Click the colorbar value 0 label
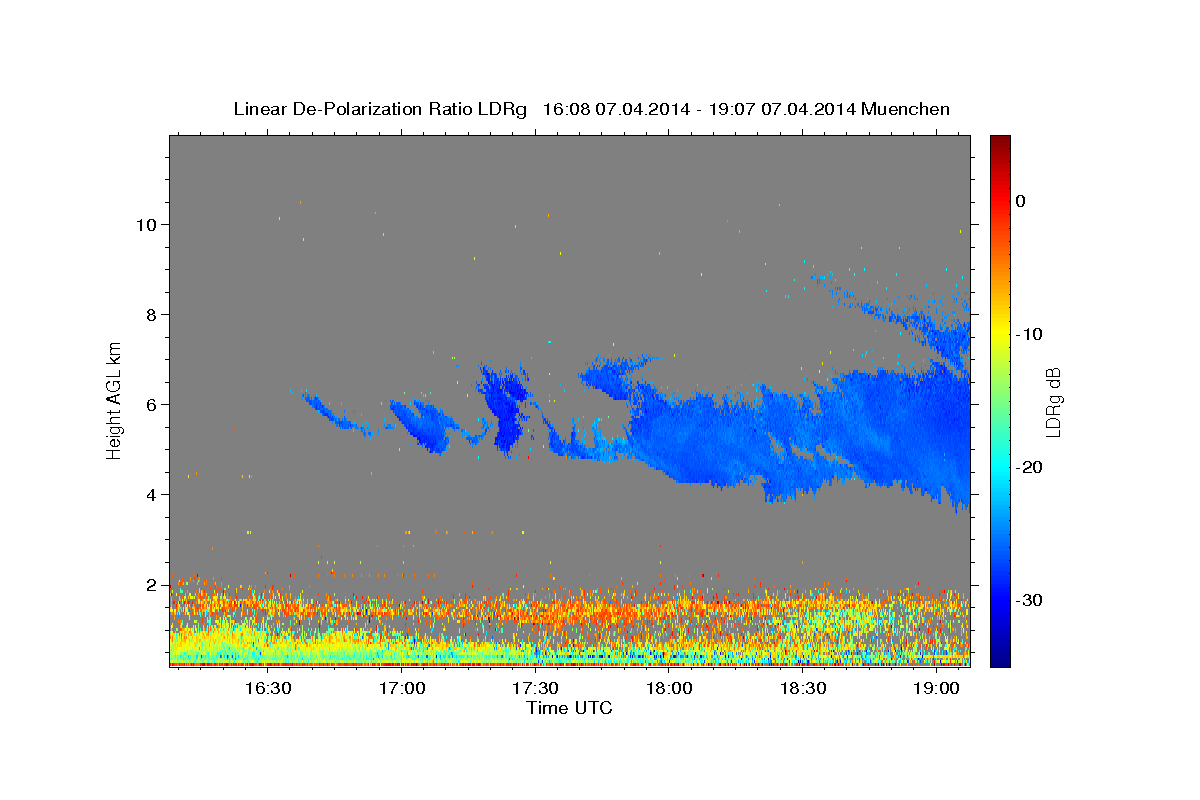 (1021, 201)
